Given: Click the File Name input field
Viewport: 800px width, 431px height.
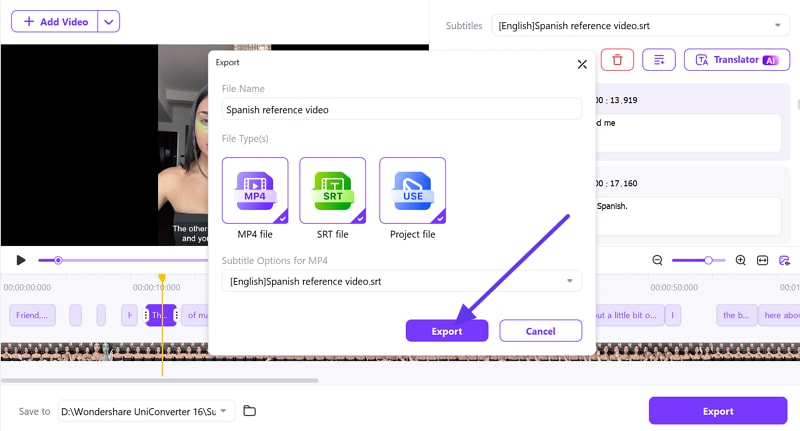Looking at the screenshot, I should click(x=402, y=110).
